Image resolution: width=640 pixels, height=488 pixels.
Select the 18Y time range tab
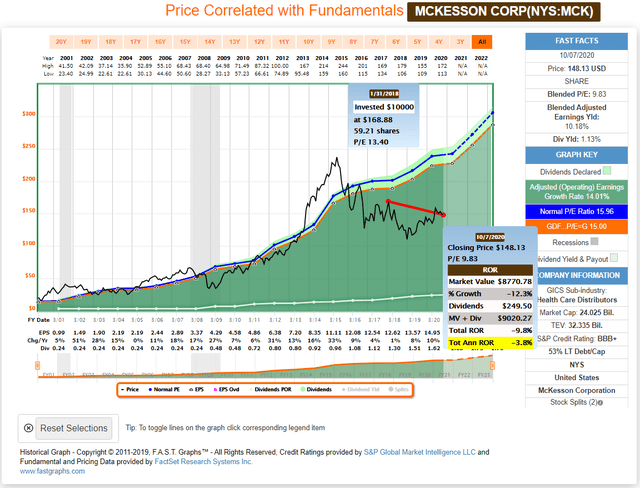coord(111,42)
